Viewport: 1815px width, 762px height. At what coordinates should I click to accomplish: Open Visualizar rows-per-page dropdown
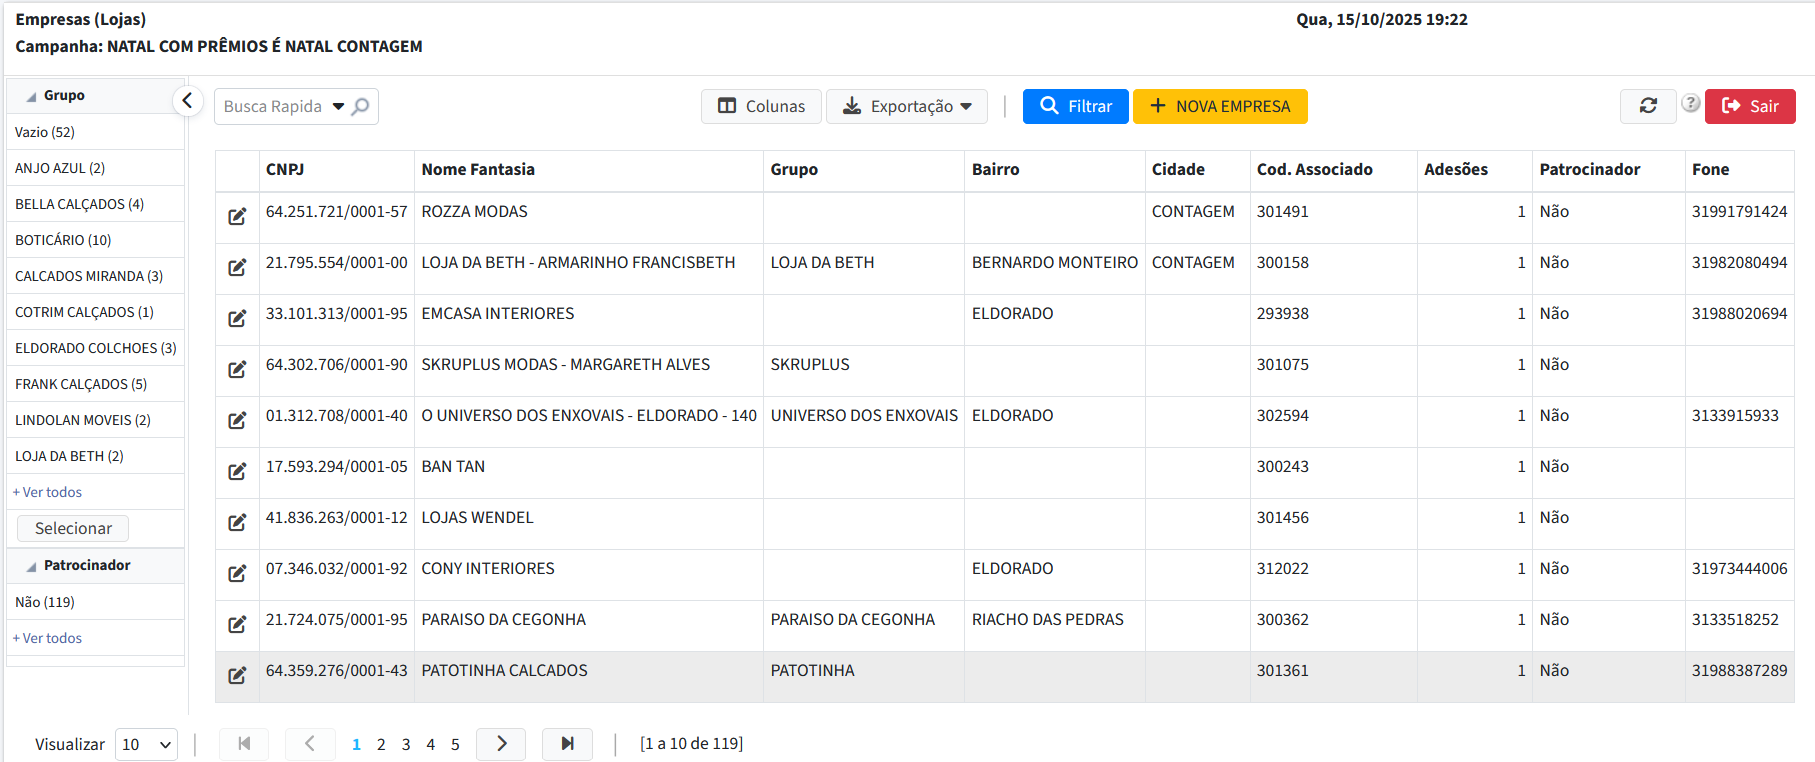(x=146, y=745)
